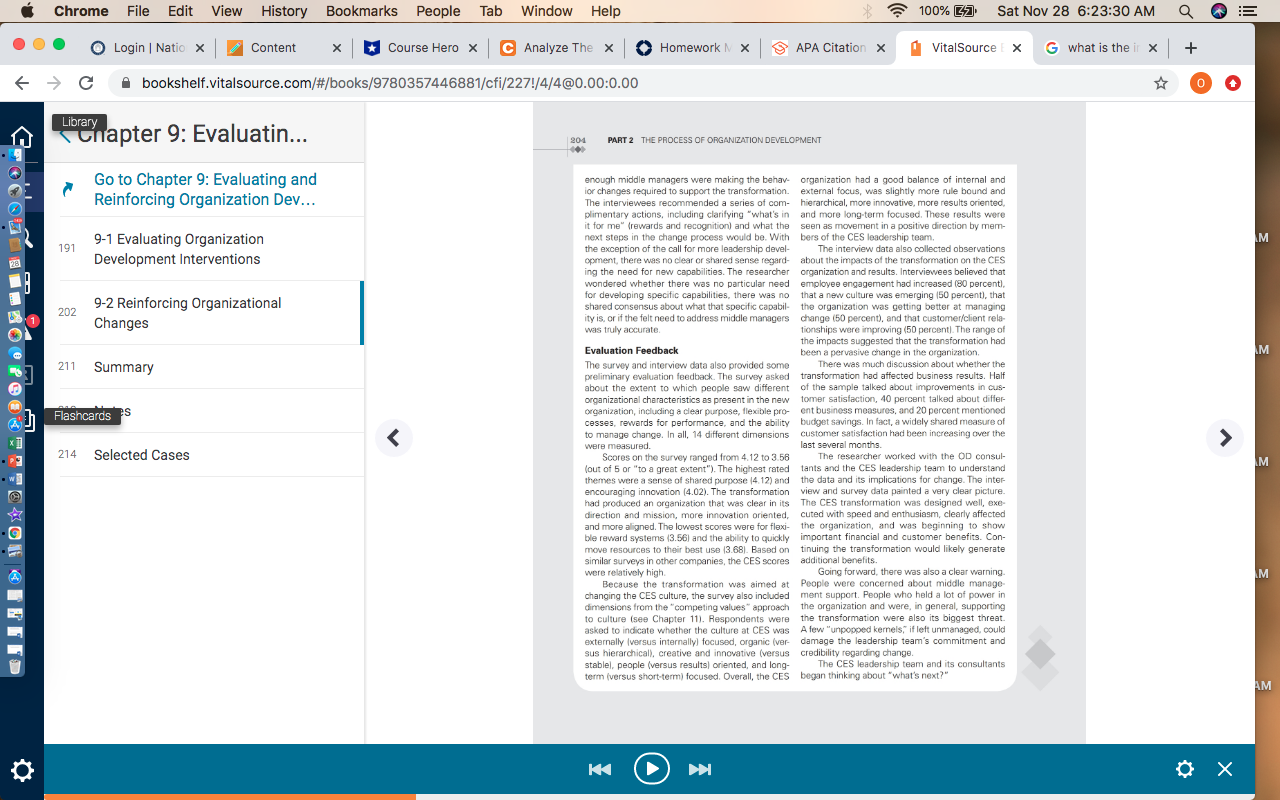Close the read-aloud playback bar
Viewport: 1280px width, 800px height.
[x=1225, y=769]
